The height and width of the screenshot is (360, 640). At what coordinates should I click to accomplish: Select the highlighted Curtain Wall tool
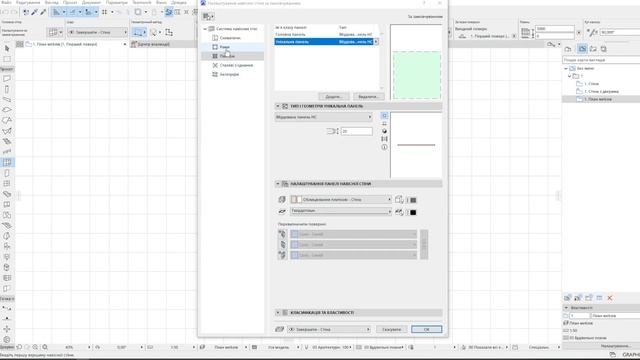coord(7,162)
